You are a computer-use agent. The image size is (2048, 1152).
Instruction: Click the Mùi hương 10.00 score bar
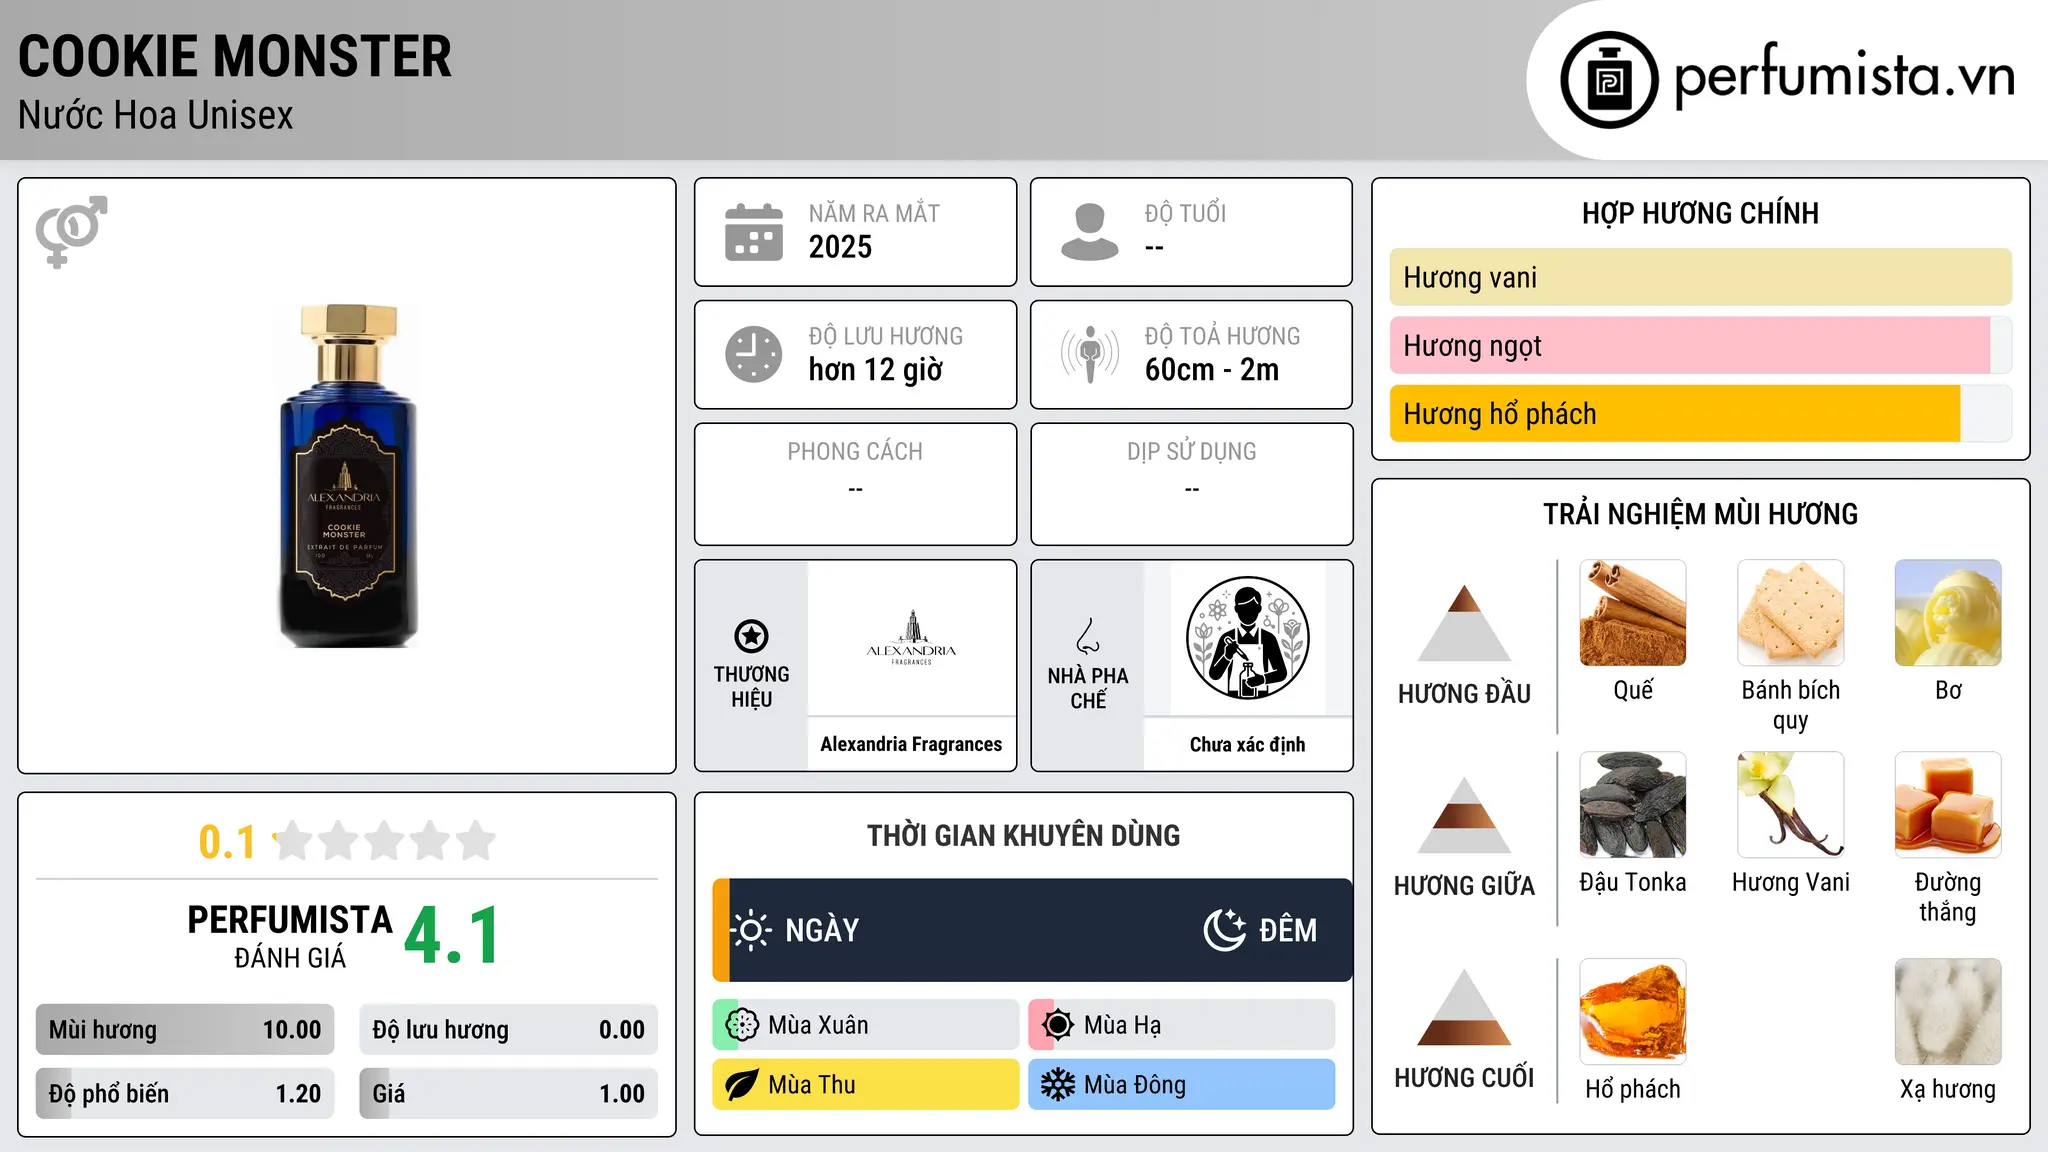coord(185,1030)
